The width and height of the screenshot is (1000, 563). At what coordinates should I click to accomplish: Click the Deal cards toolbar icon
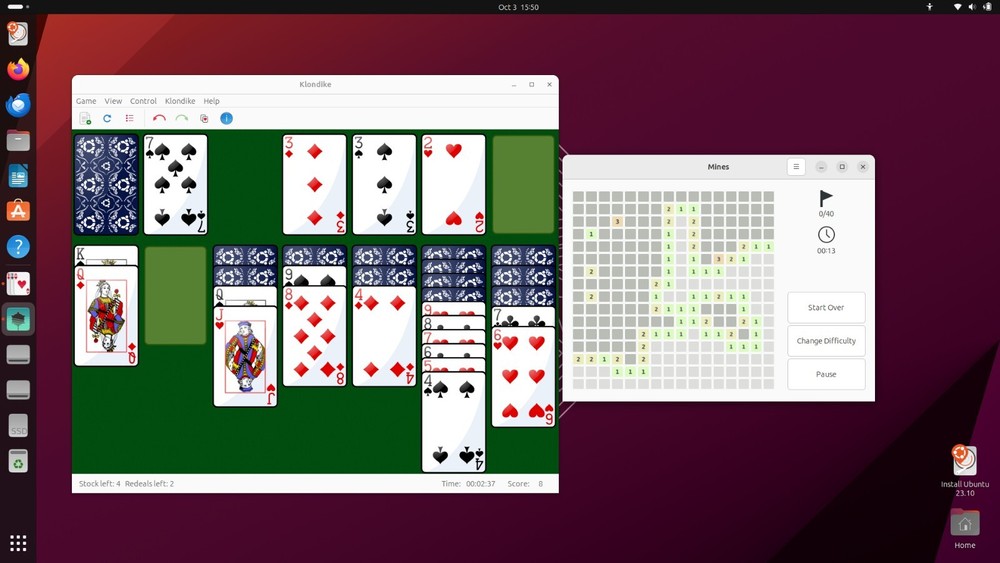204,119
